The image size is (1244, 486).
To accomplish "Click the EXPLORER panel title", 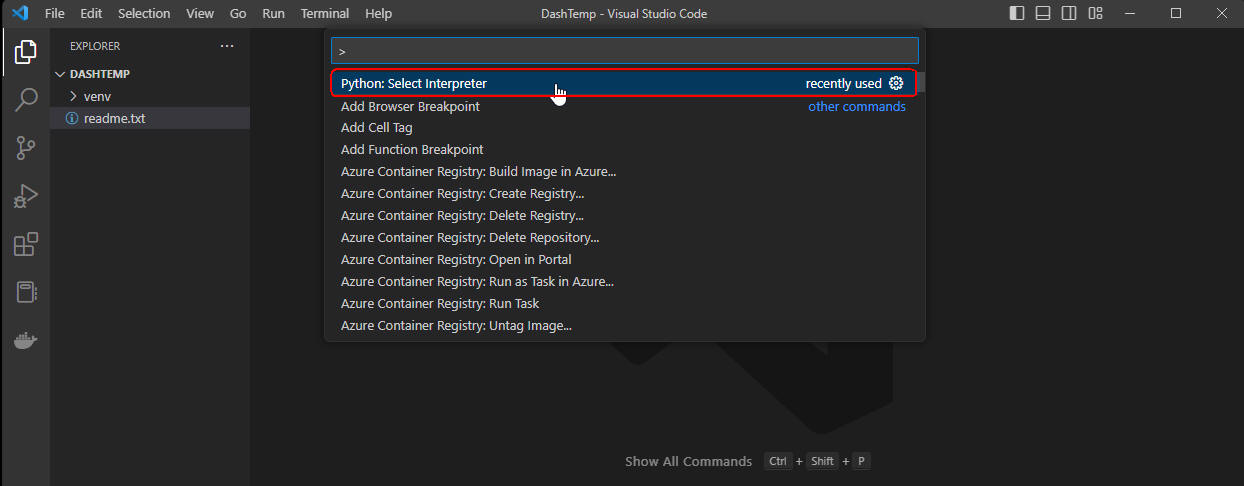I will click(95, 46).
